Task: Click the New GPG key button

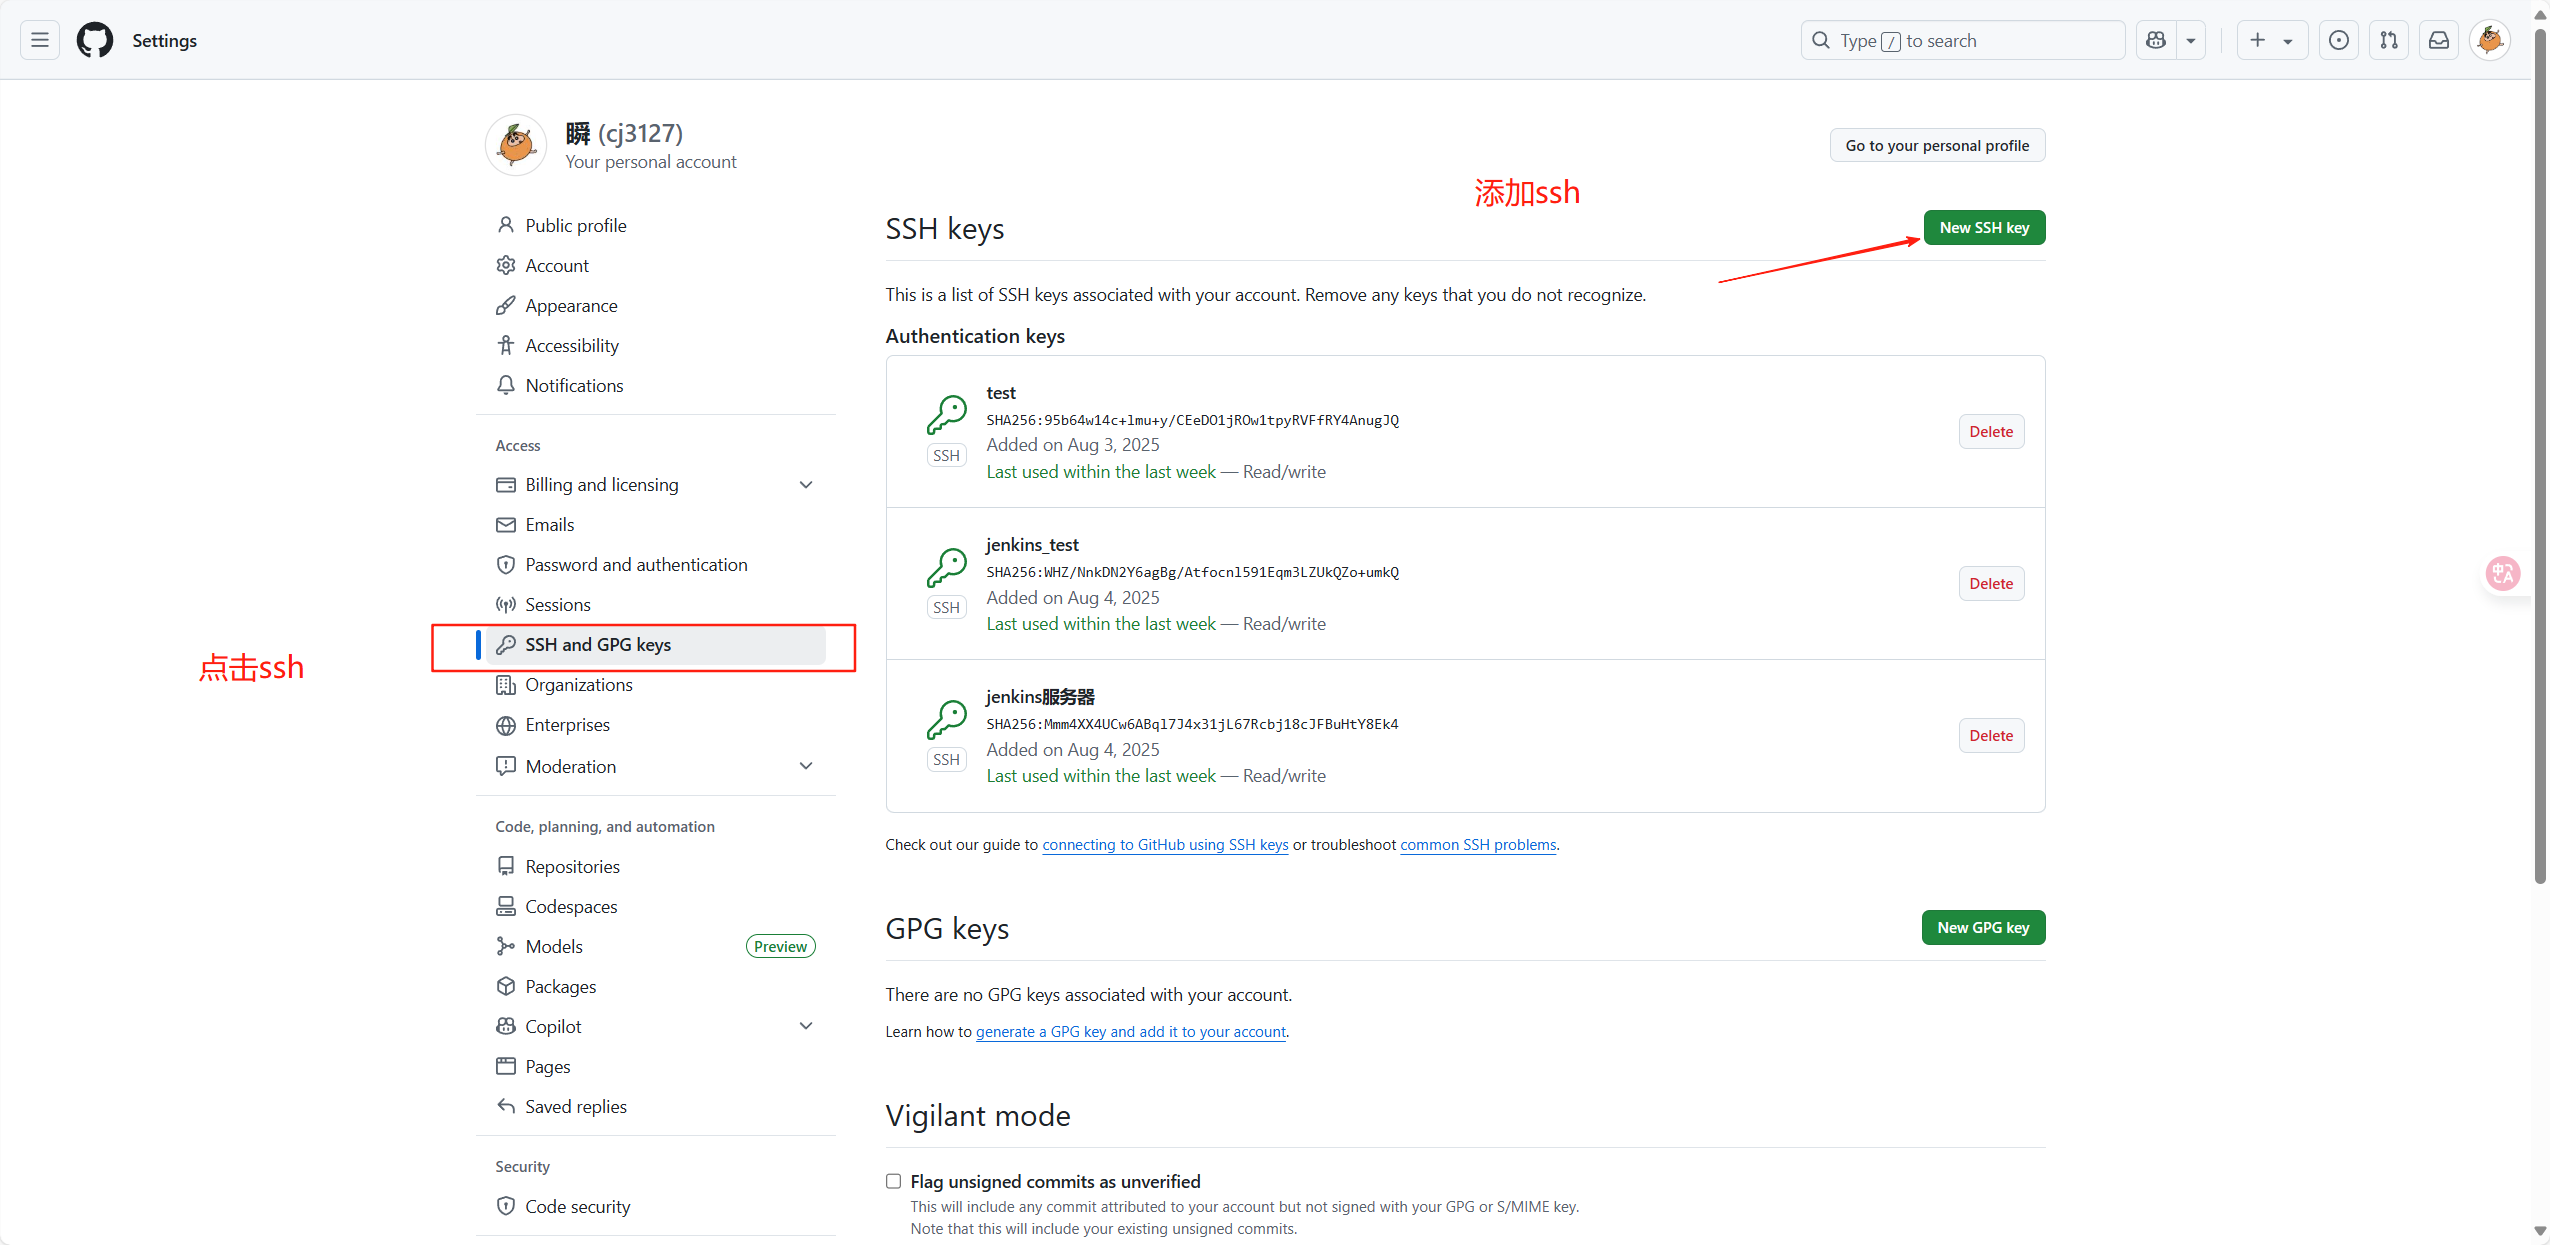Action: 1983,927
